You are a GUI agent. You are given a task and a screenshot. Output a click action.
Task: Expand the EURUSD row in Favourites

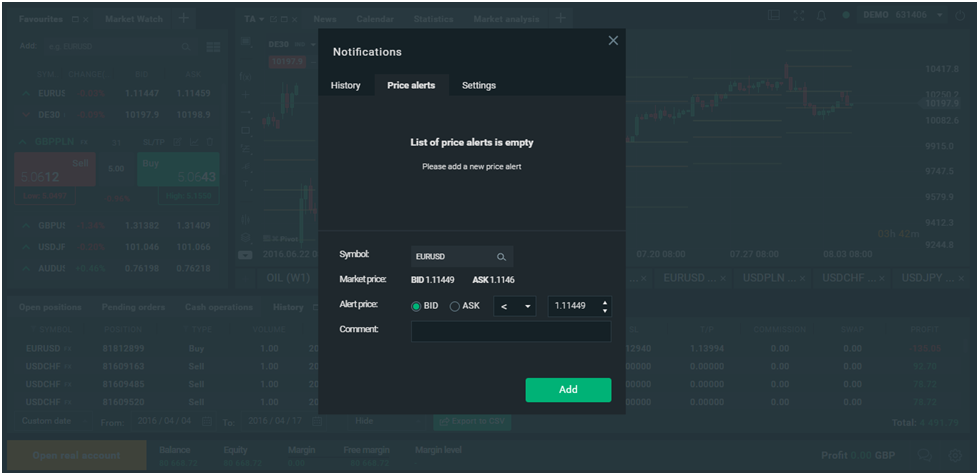click(x=26, y=94)
